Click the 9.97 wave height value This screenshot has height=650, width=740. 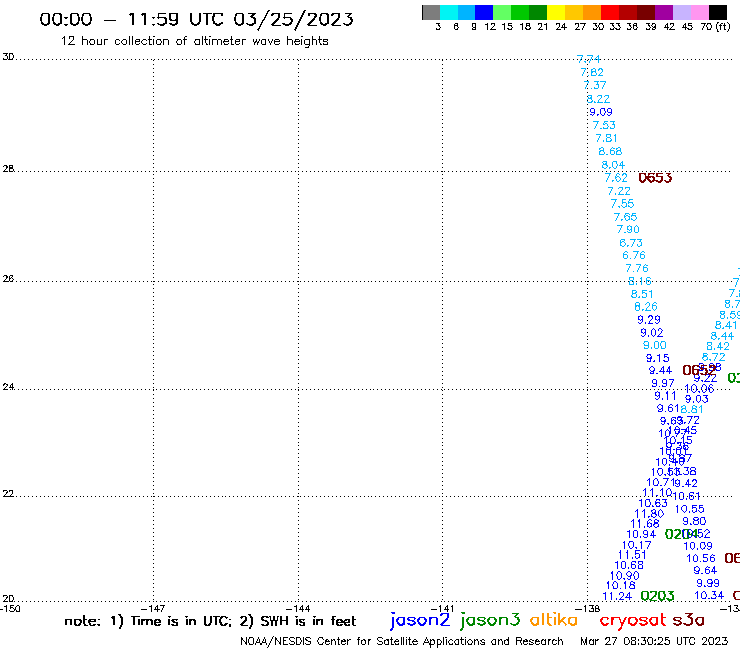[663, 383]
